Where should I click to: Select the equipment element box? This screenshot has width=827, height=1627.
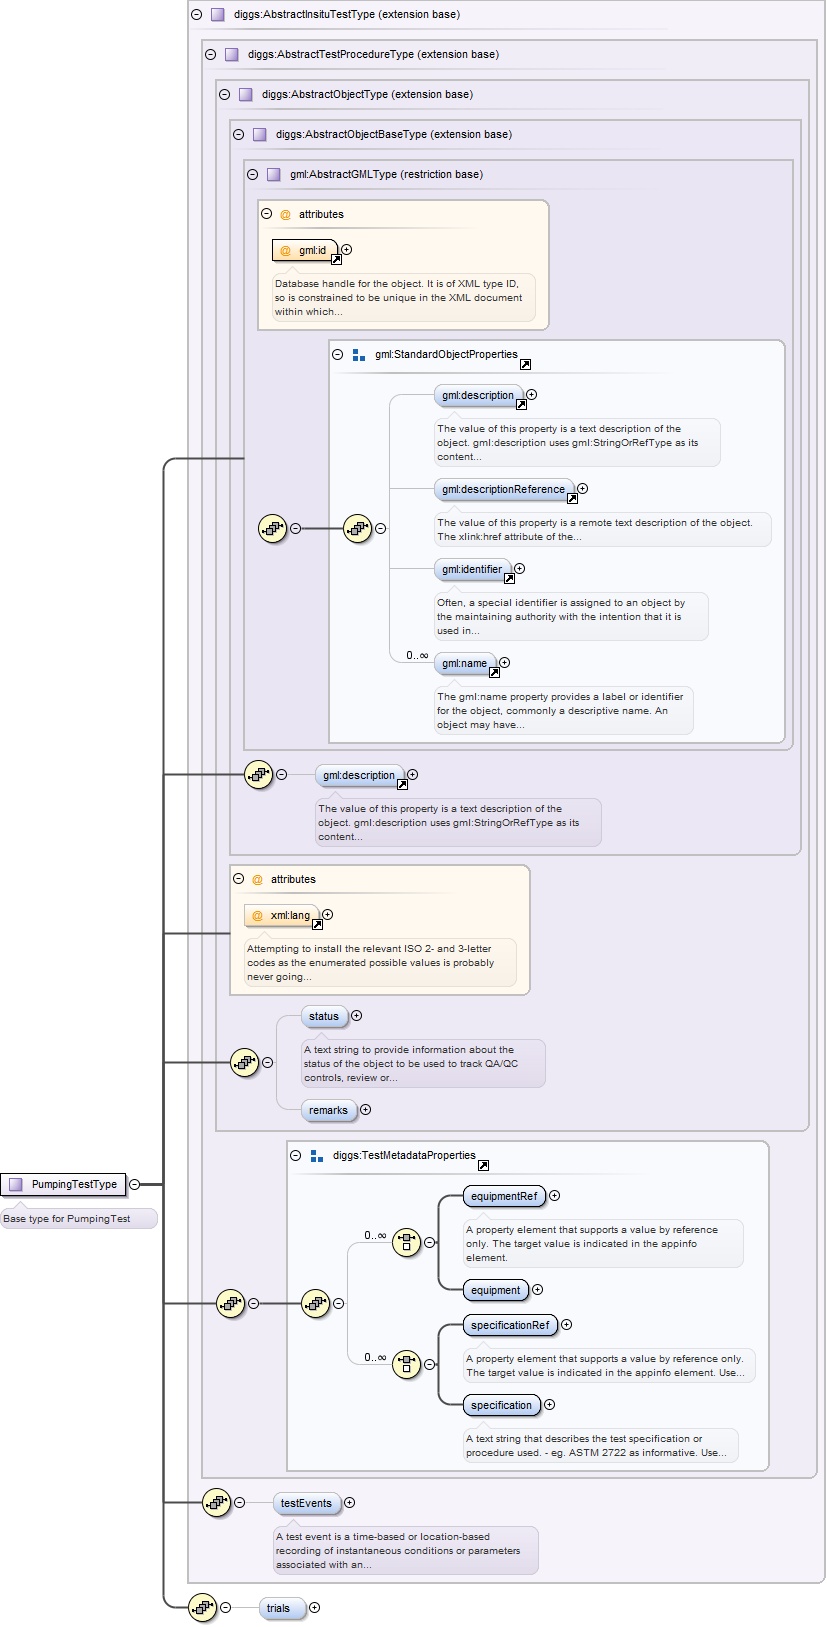coord(495,1290)
